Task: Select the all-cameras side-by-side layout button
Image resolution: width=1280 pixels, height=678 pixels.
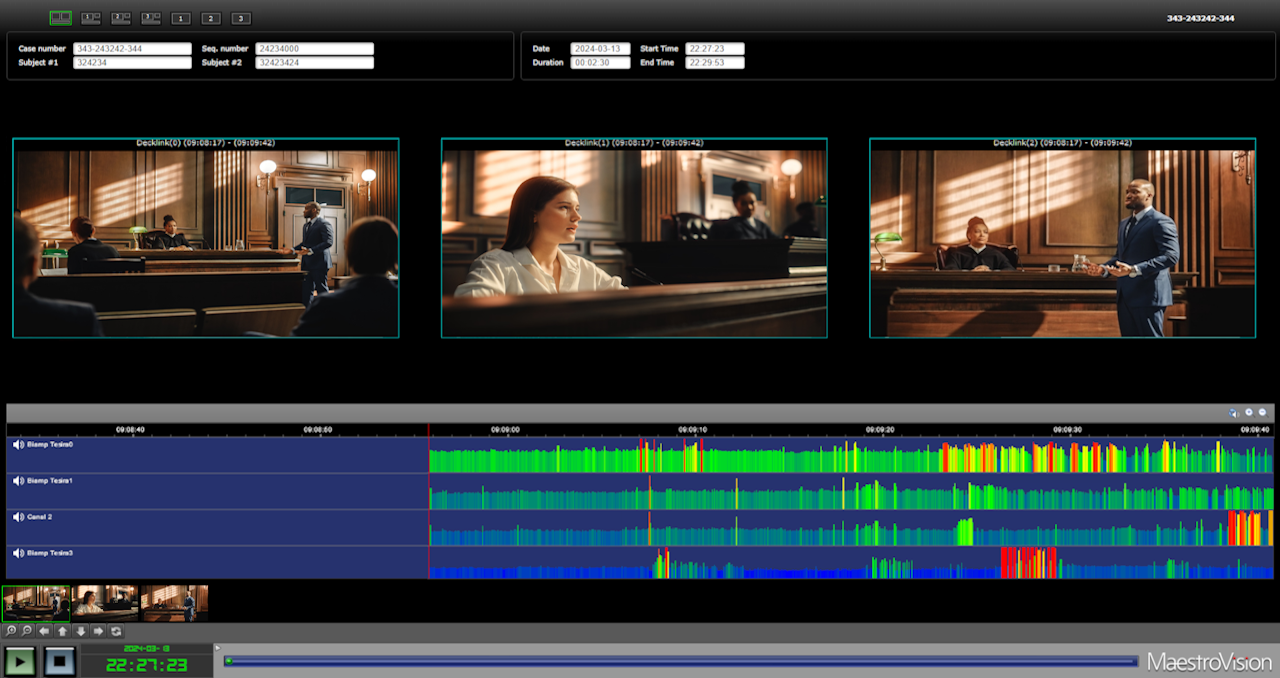Action: tap(60, 18)
